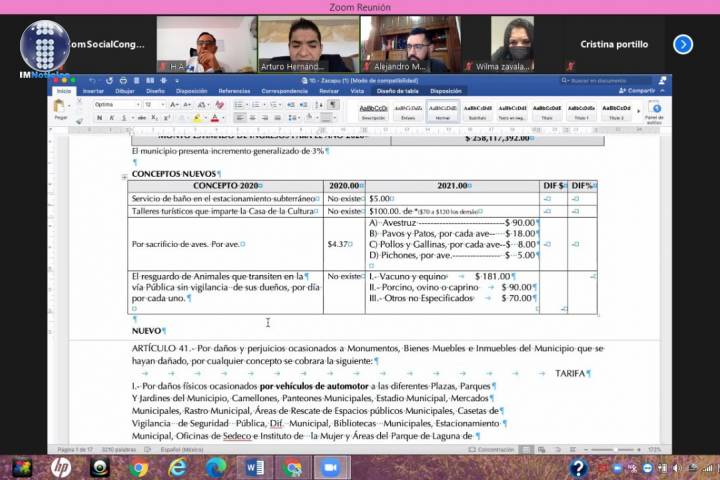Open Microsoft Edge from taskbar
Screen dimensions: 720x480
(x=216, y=468)
